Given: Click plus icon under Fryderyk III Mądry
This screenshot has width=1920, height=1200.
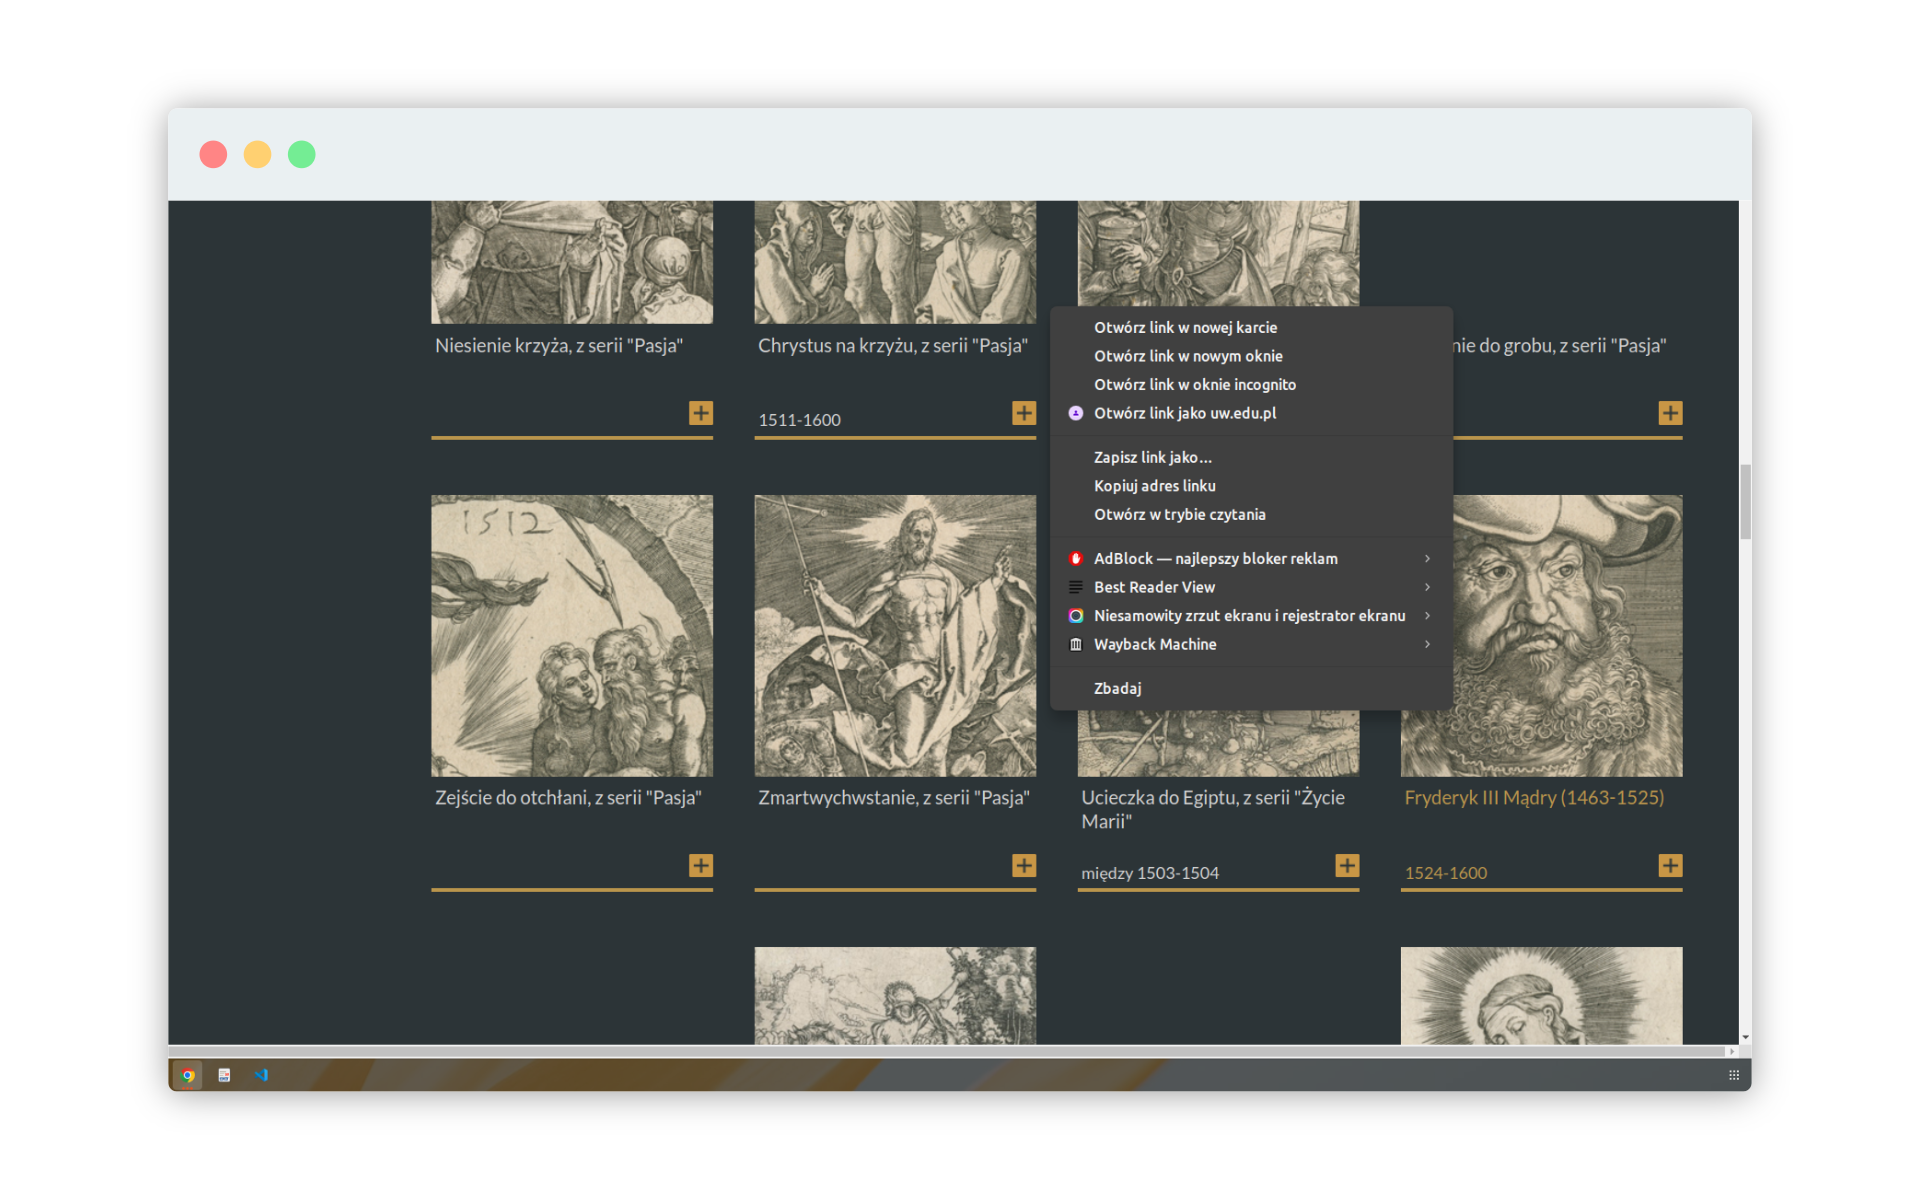Looking at the screenshot, I should (1670, 865).
